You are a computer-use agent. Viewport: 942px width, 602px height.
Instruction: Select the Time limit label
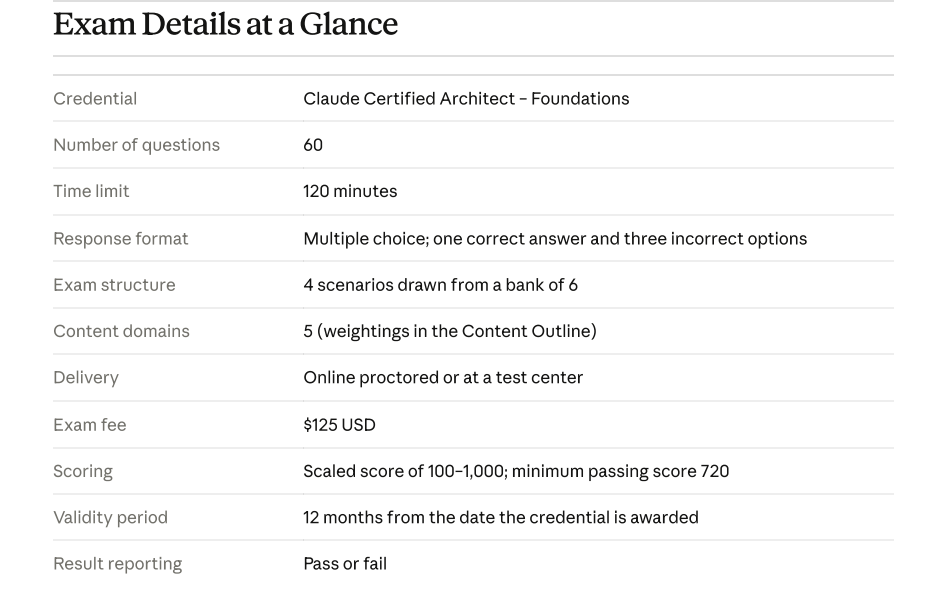91,191
